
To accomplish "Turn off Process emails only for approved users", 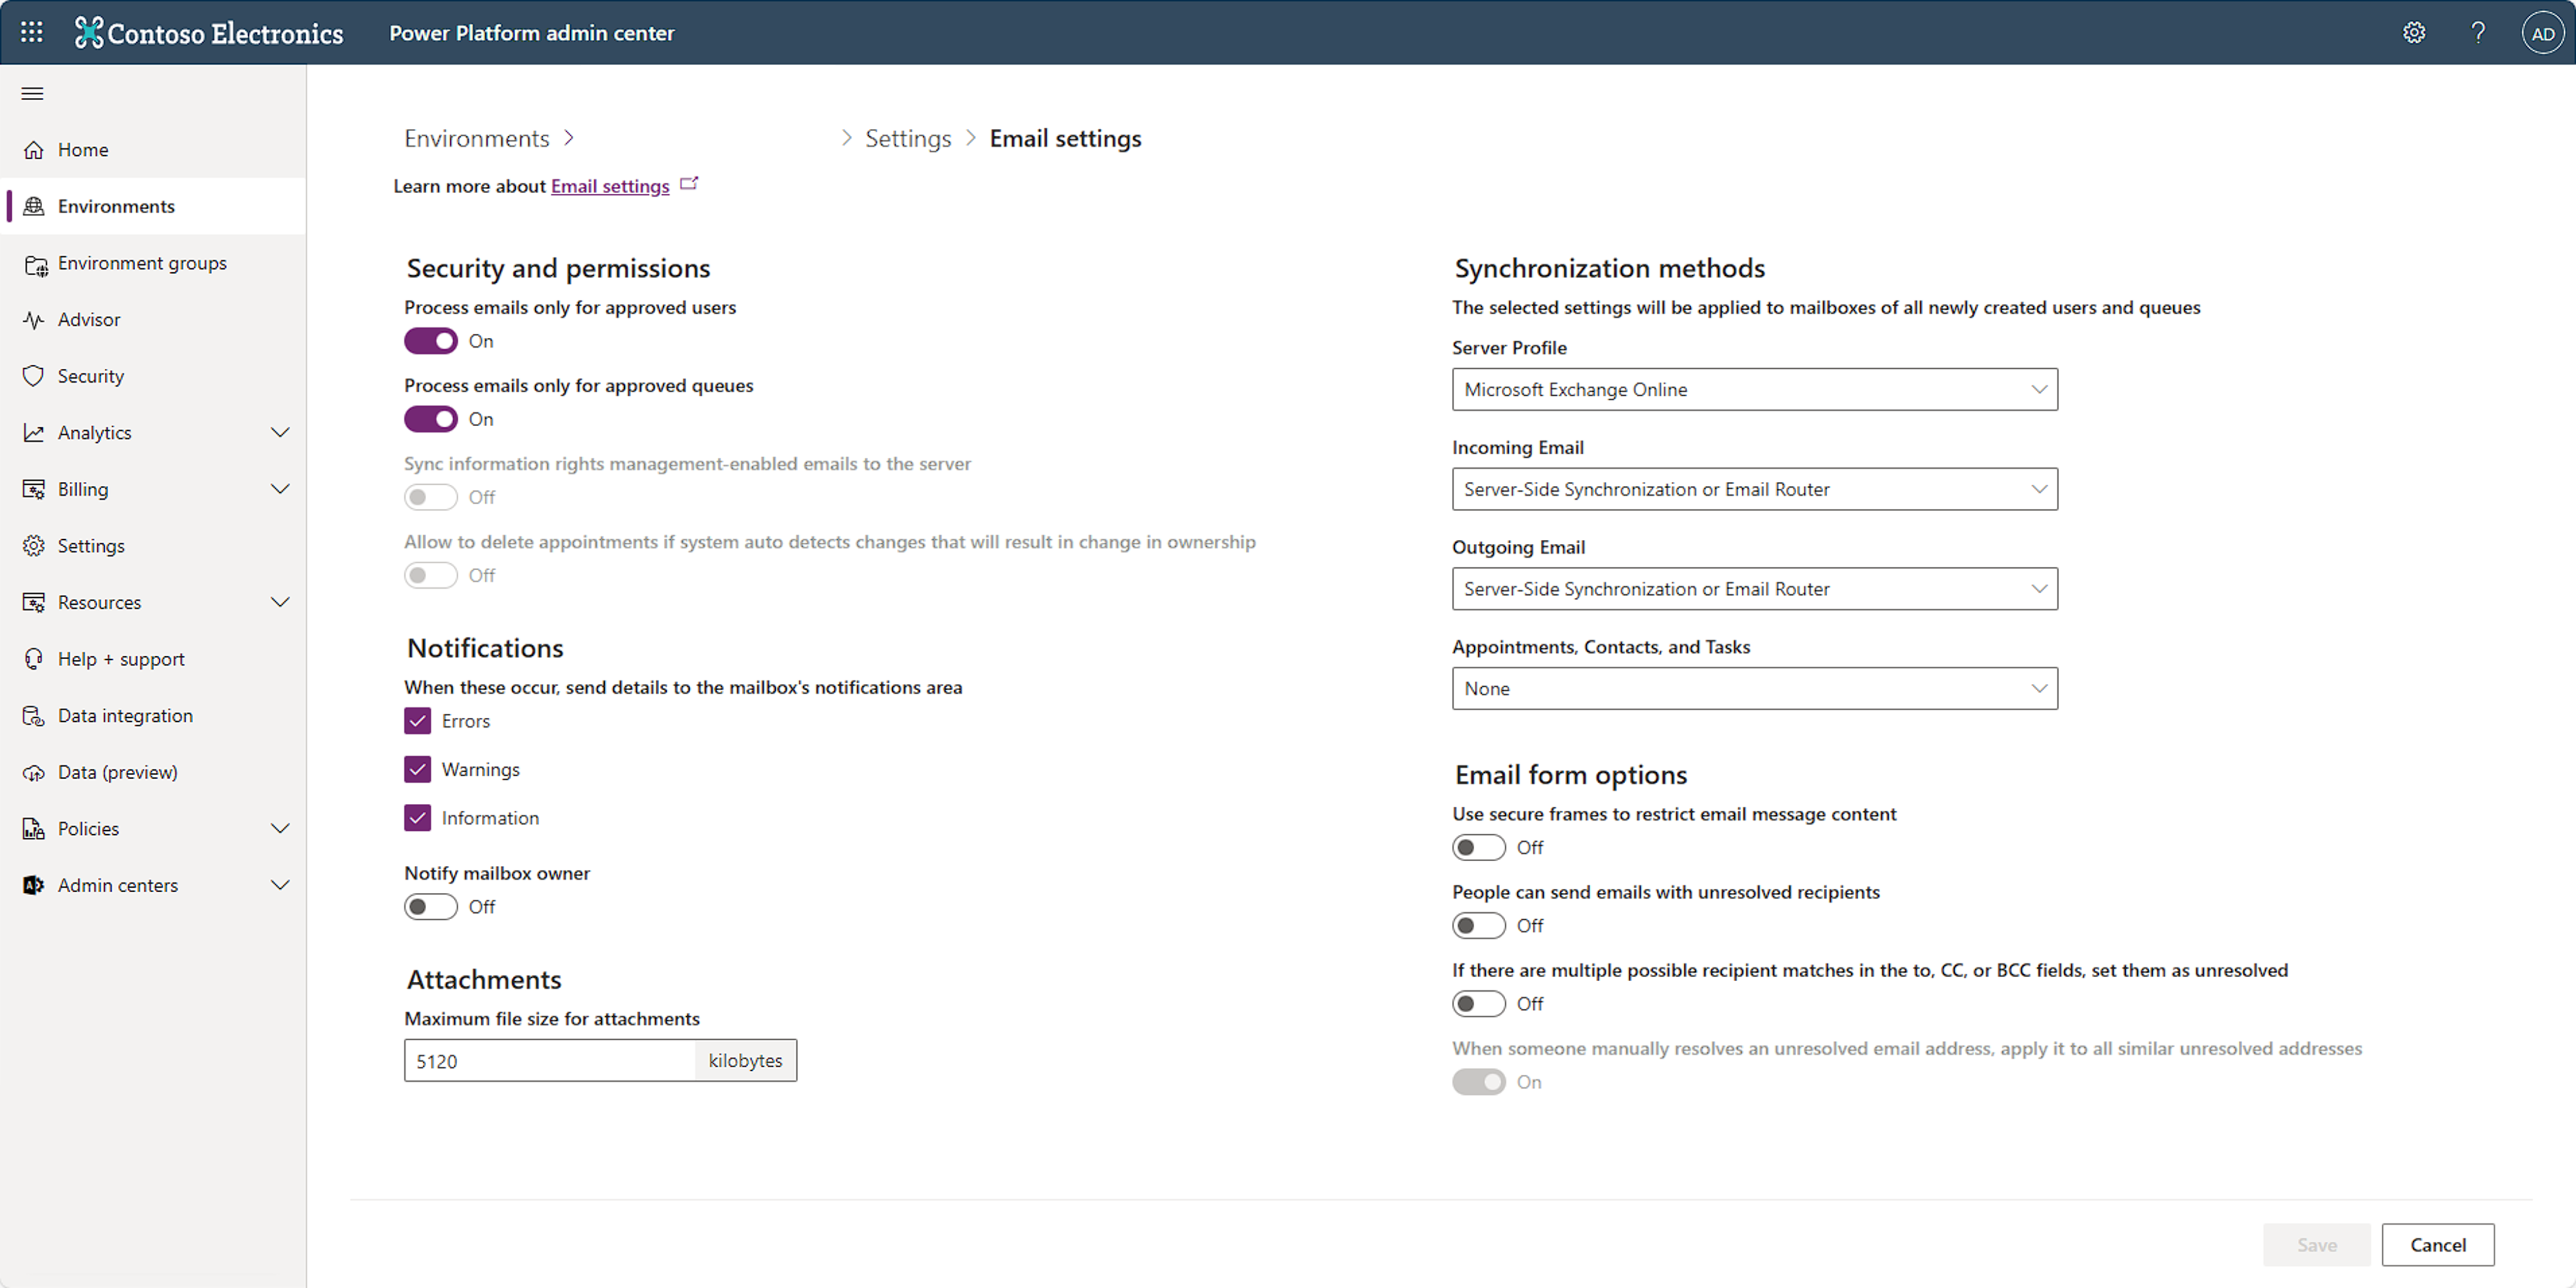I will tap(430, 341).
